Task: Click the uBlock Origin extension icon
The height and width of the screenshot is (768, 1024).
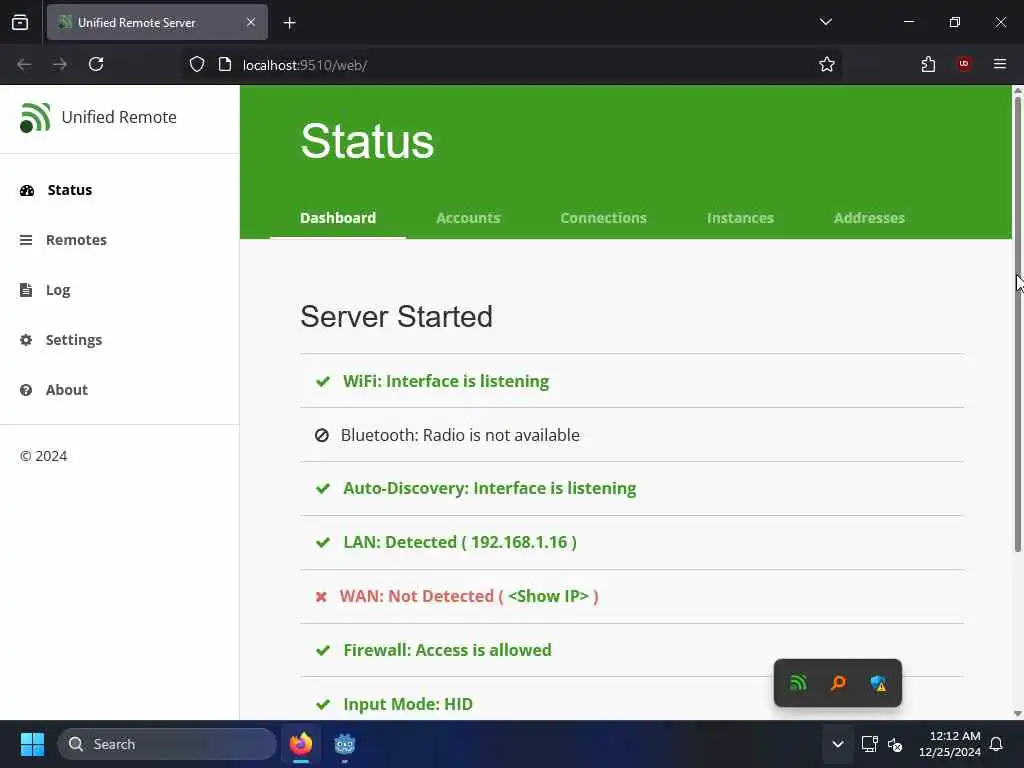Action: click(x=964, y=64)
